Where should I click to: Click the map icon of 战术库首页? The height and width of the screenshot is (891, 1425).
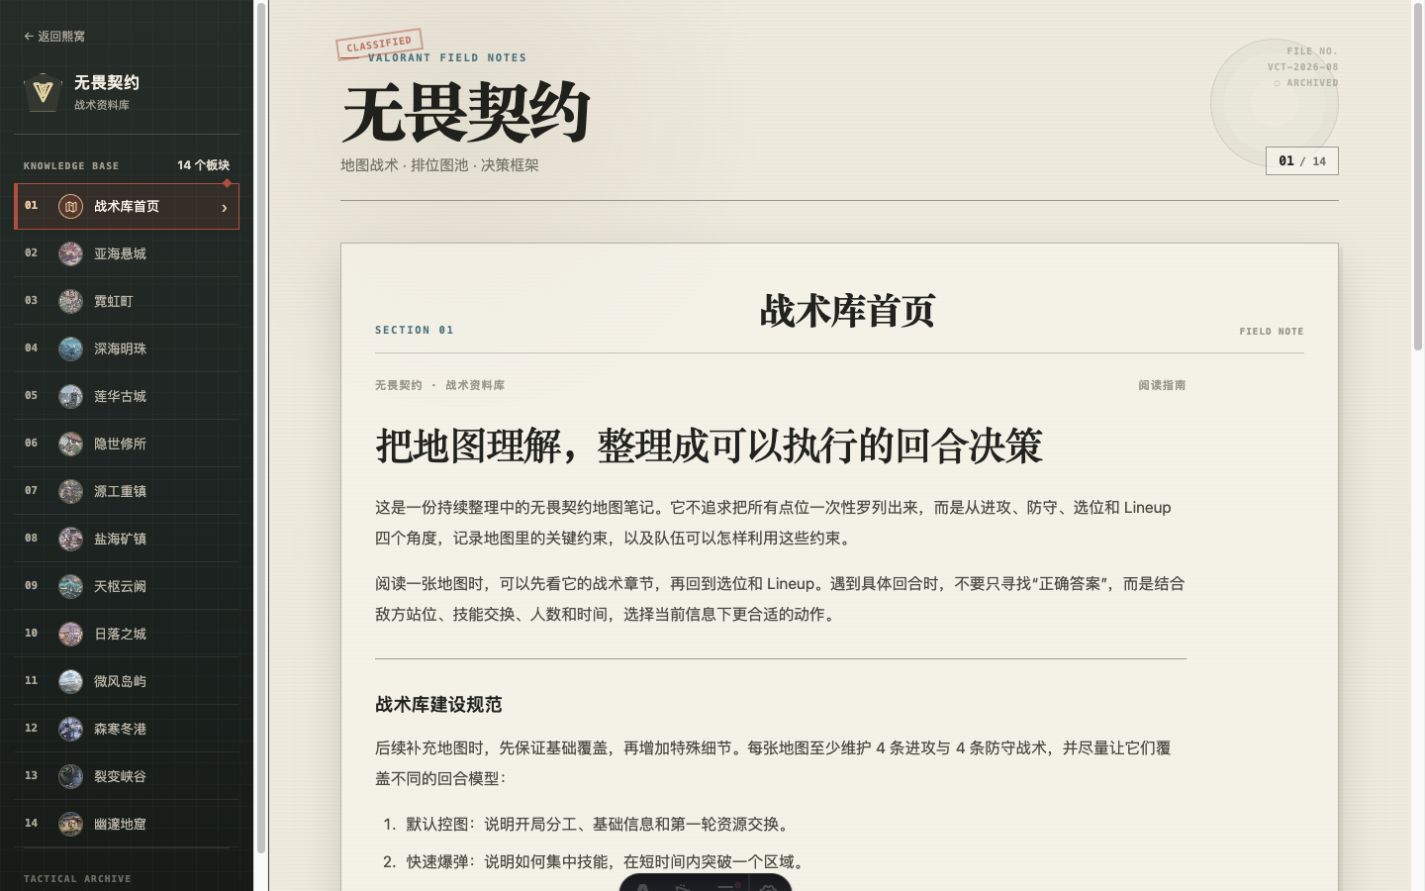pyautogui.click(x=70, y=206)
